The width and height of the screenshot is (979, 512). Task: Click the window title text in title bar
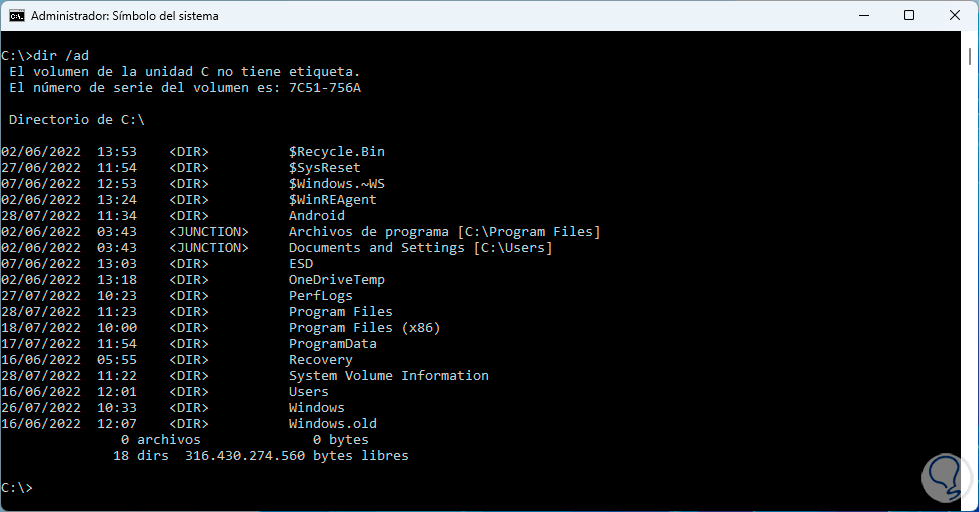click(x=125, y=16)
